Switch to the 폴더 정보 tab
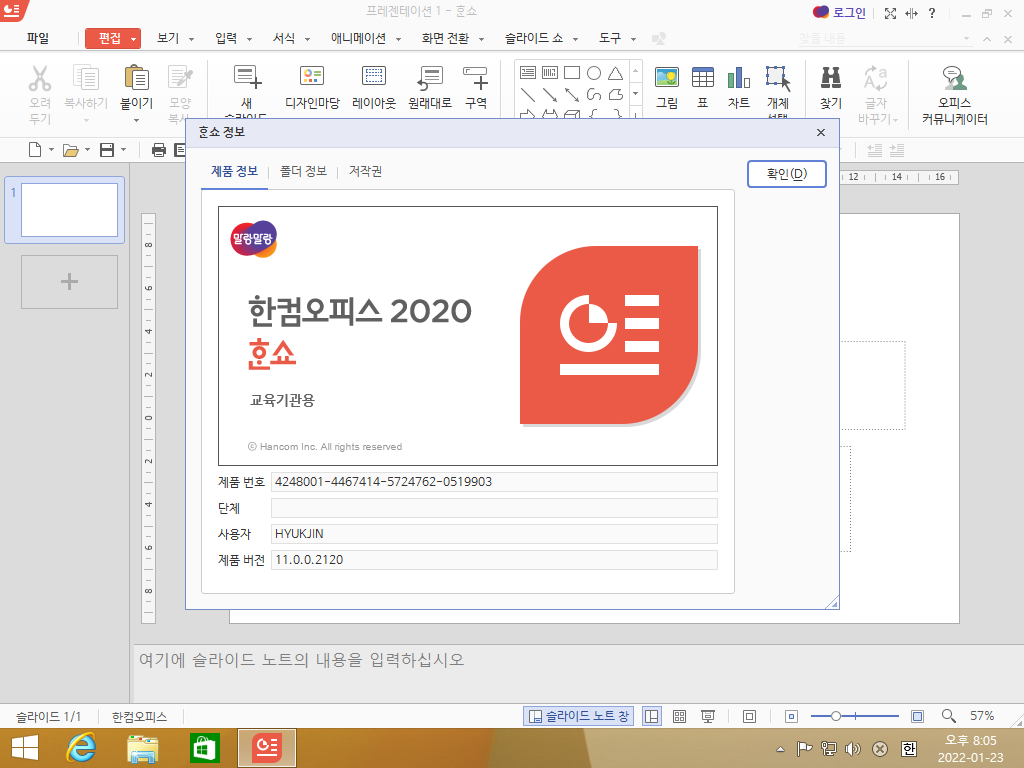The height and width of the screenshot is (768, 1024). pyautogui.click(x=303, y=171)
